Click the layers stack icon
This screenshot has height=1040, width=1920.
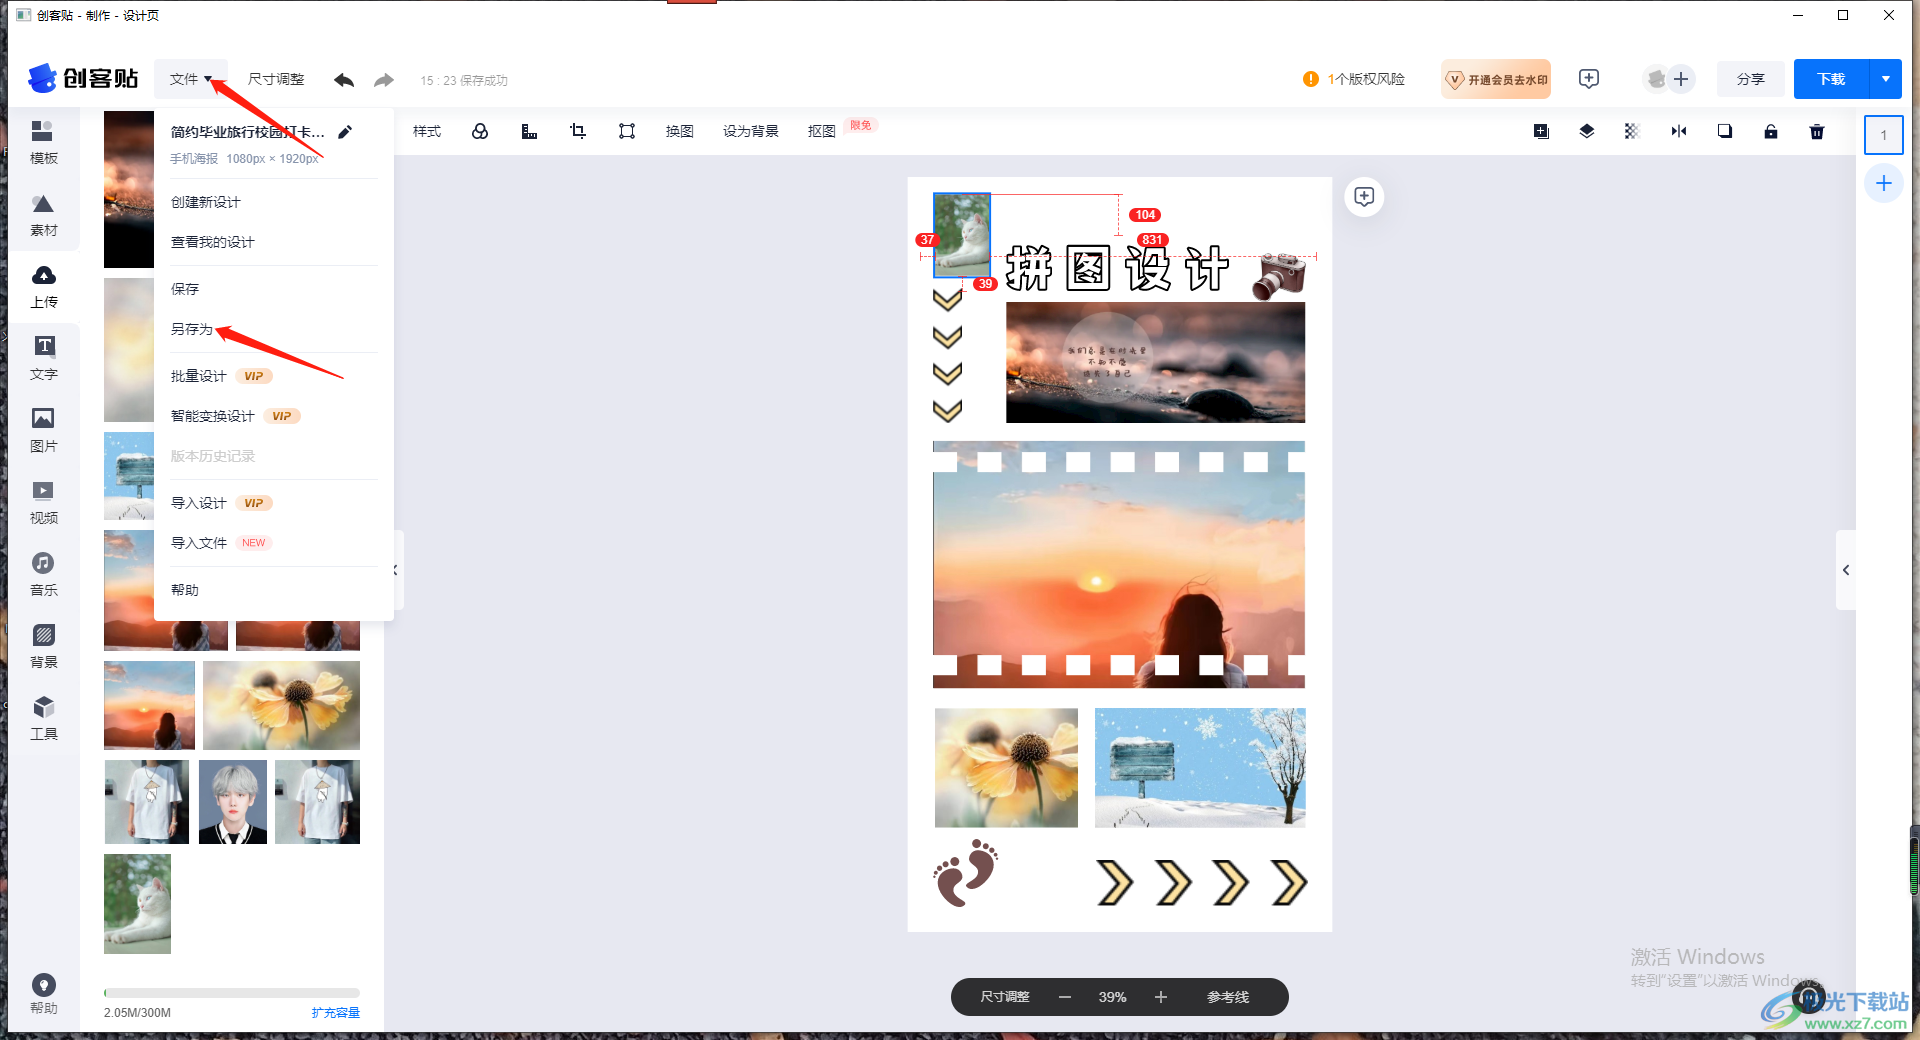coord(1586,131)
